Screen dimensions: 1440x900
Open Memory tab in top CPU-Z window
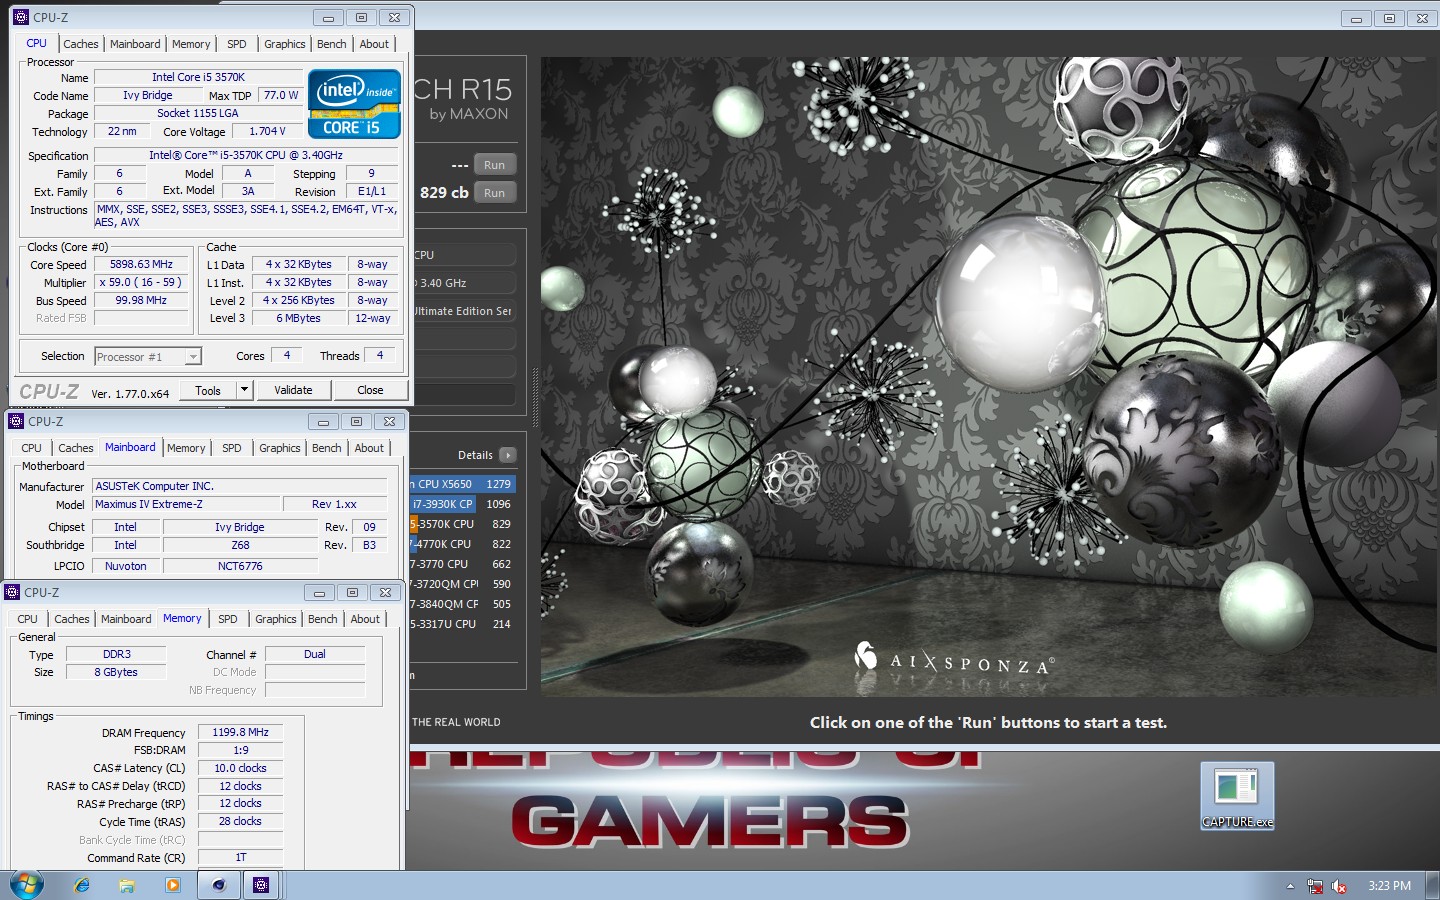pyautogui.click(x=191, y=44)
